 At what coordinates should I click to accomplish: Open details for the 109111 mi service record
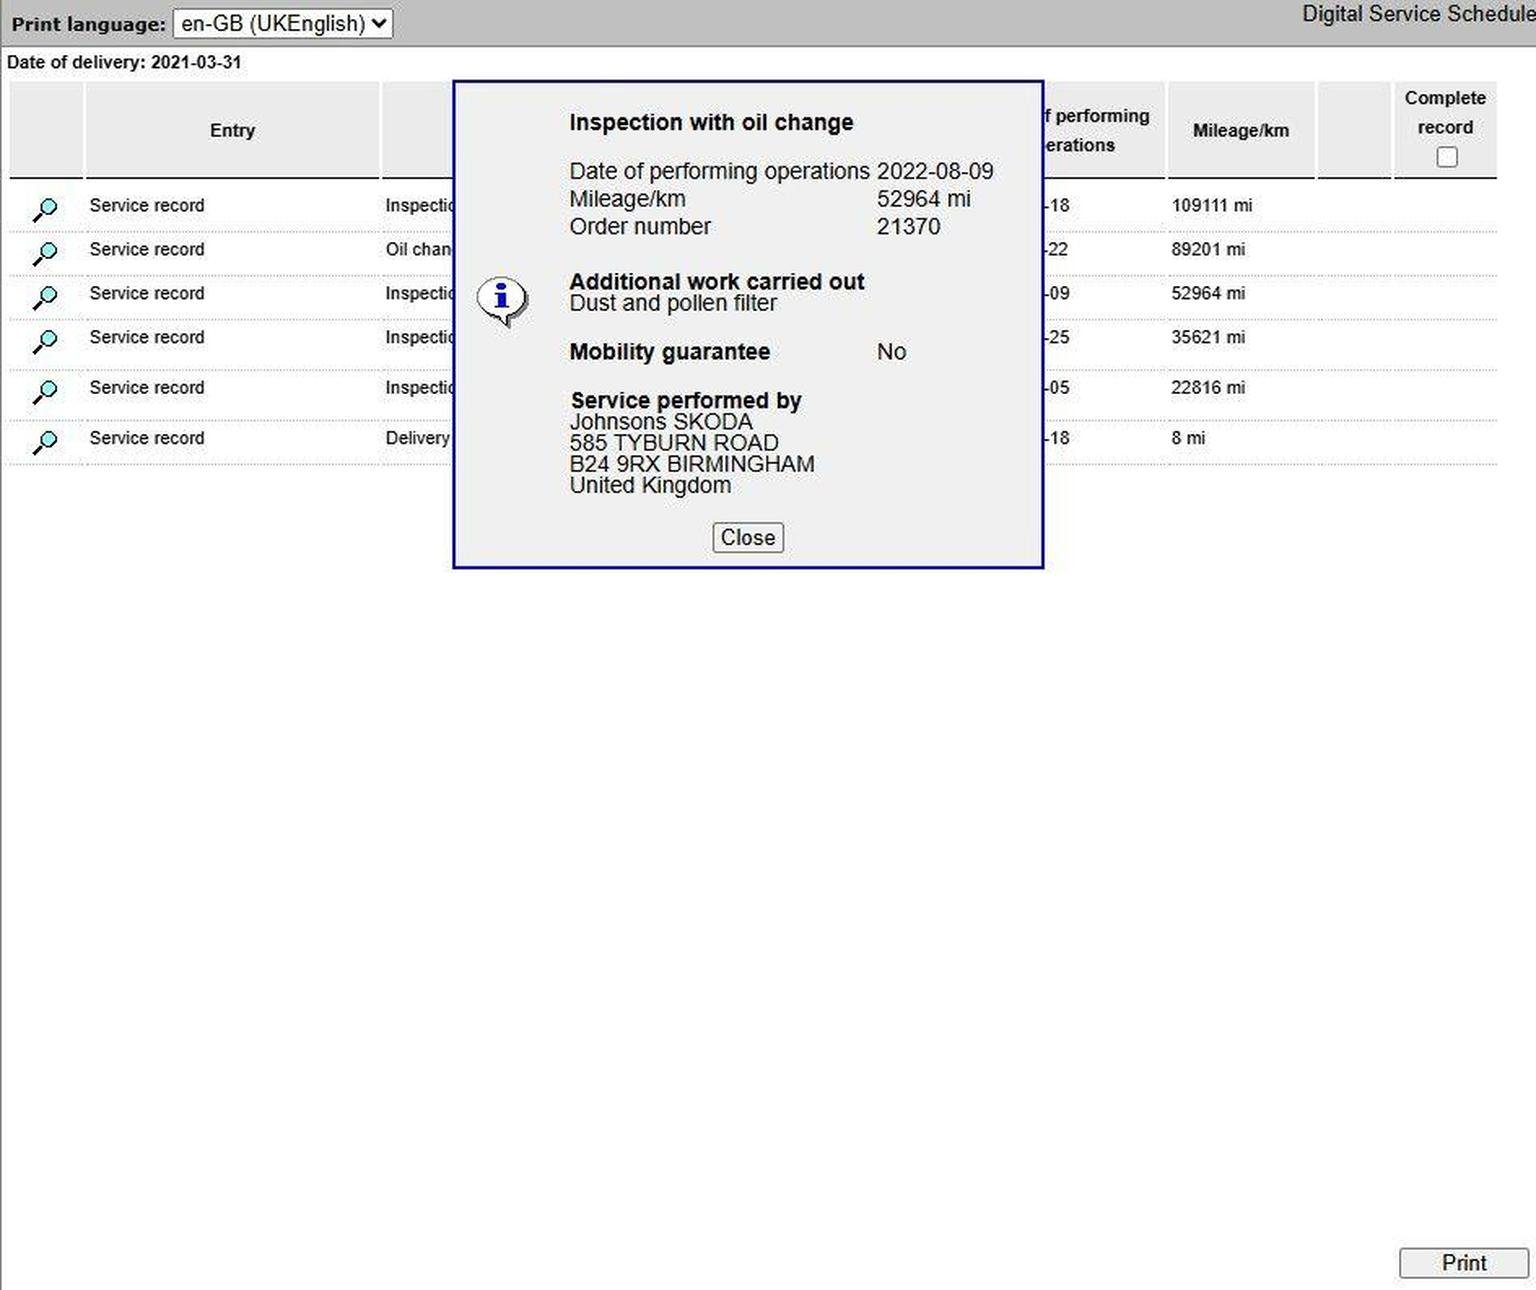[x=45, y=209]
